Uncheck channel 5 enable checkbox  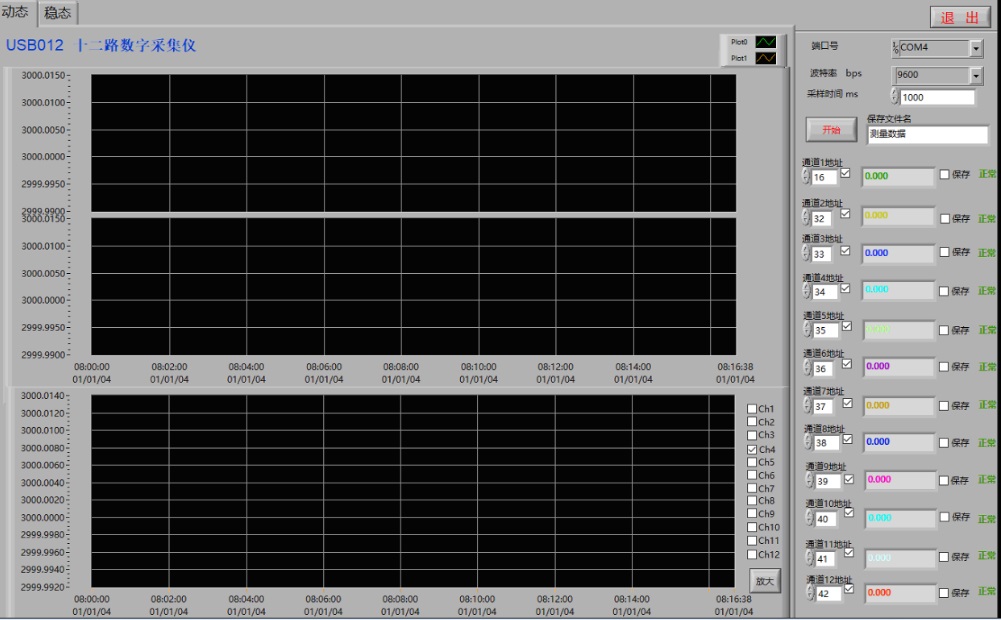click(x=847, y=326)
